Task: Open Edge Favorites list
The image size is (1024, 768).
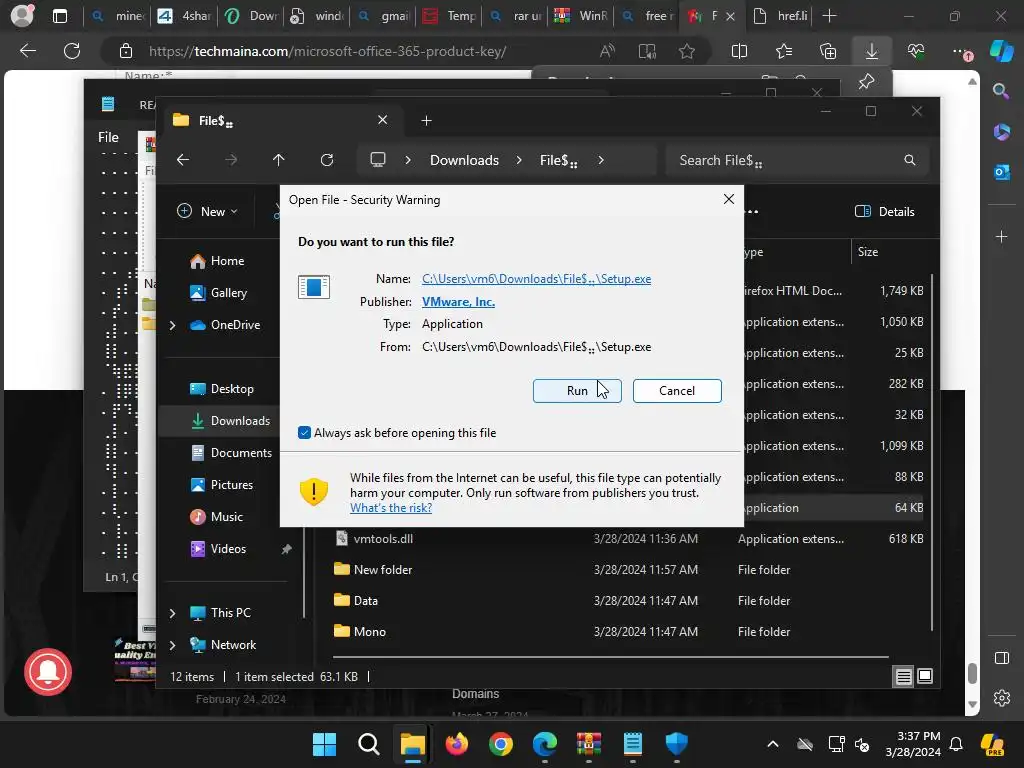Action: (x=784, y=51)
